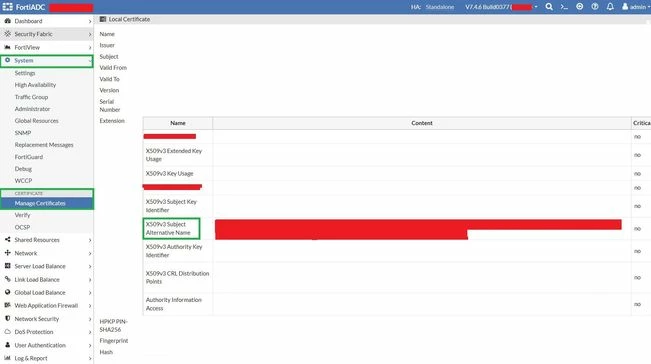Click the DoS Protection cloud icon
Viewport: 651px width, 364px height.
[7, 332]
